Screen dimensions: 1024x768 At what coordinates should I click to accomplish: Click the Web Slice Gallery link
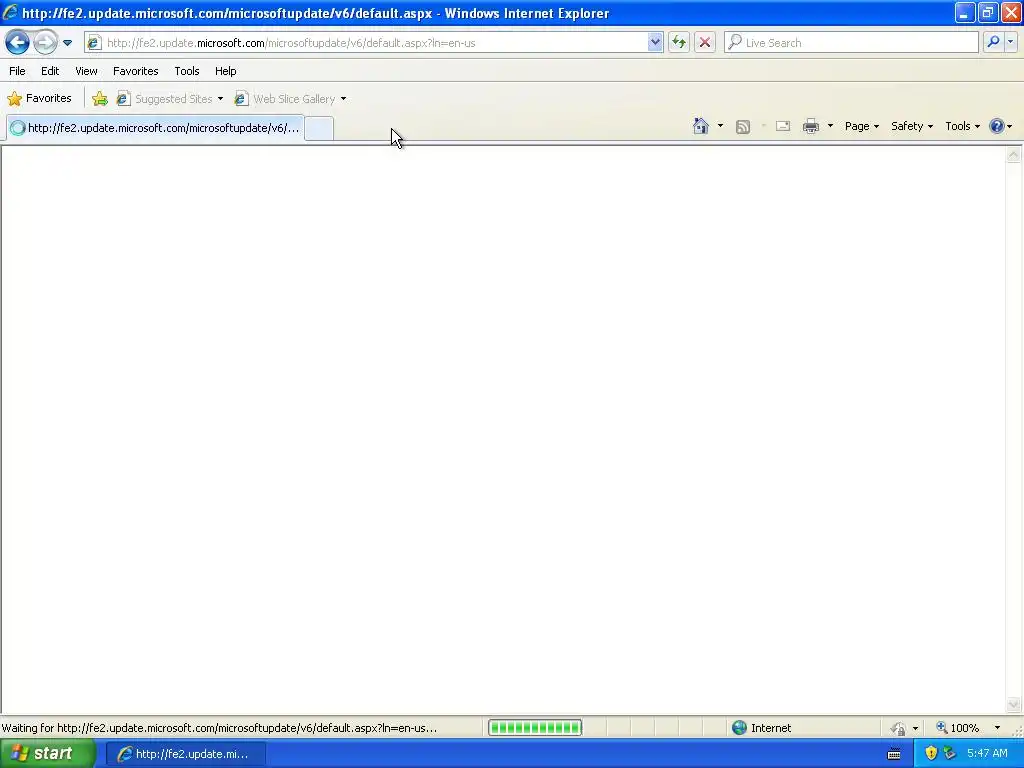click(x=294, y=99)
